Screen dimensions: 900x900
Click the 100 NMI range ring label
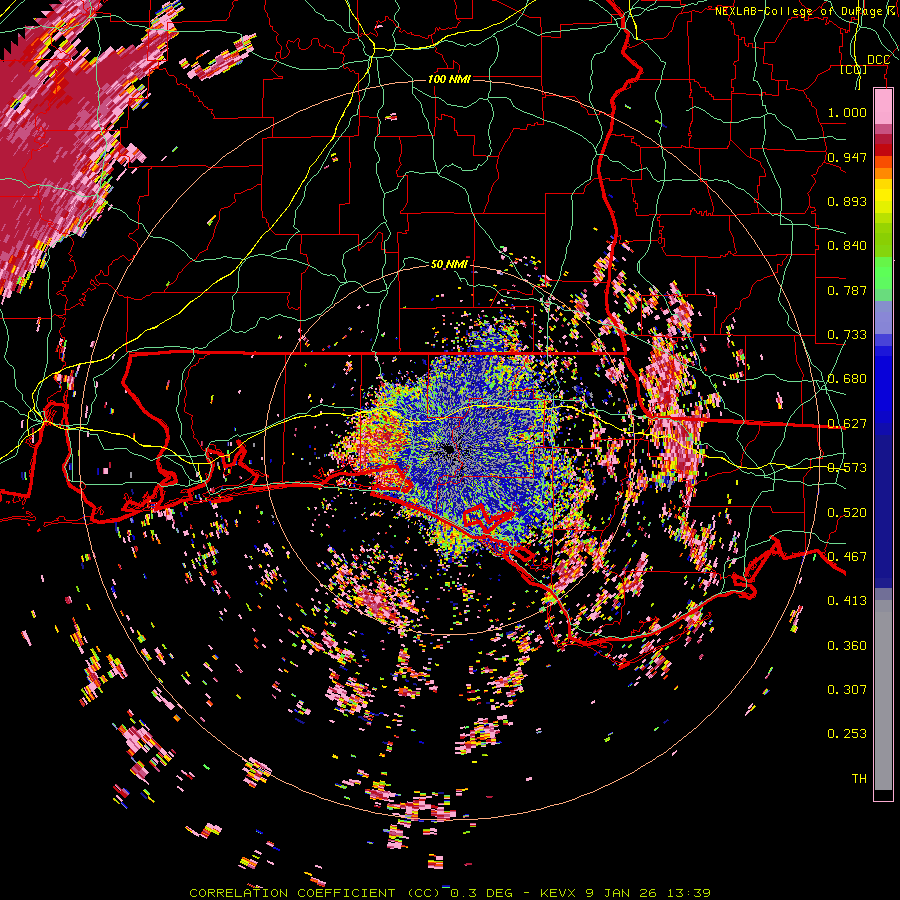tap(449, 79)
